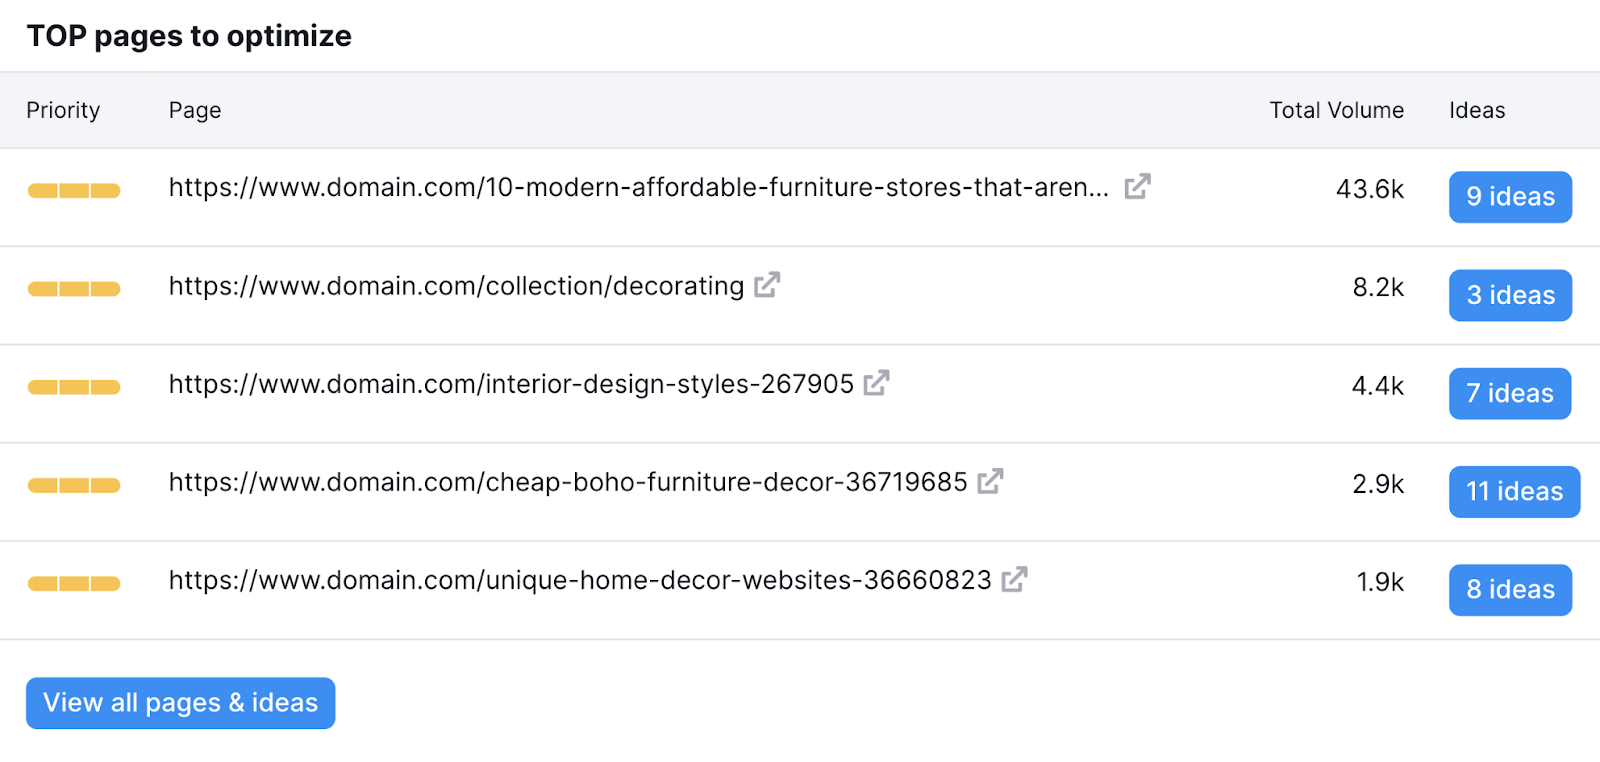Click priority indicator for cheap-boho-furniture row
Viewport: 1600px width, 762px height.
click(74, 485)
